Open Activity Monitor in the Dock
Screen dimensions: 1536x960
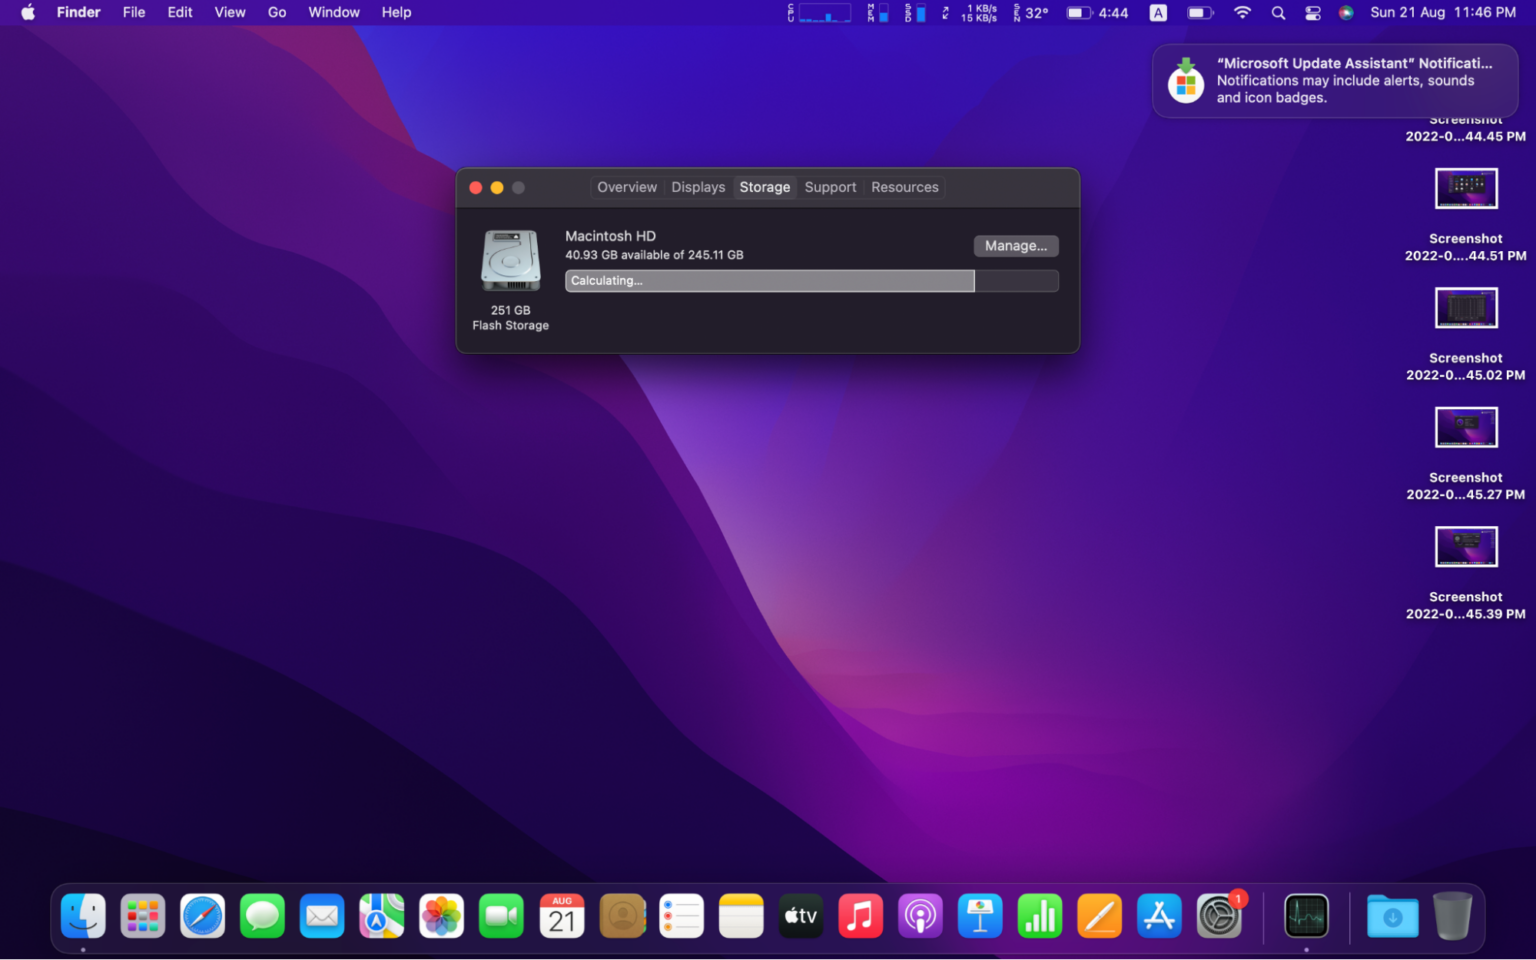[x=1306, y=916]
